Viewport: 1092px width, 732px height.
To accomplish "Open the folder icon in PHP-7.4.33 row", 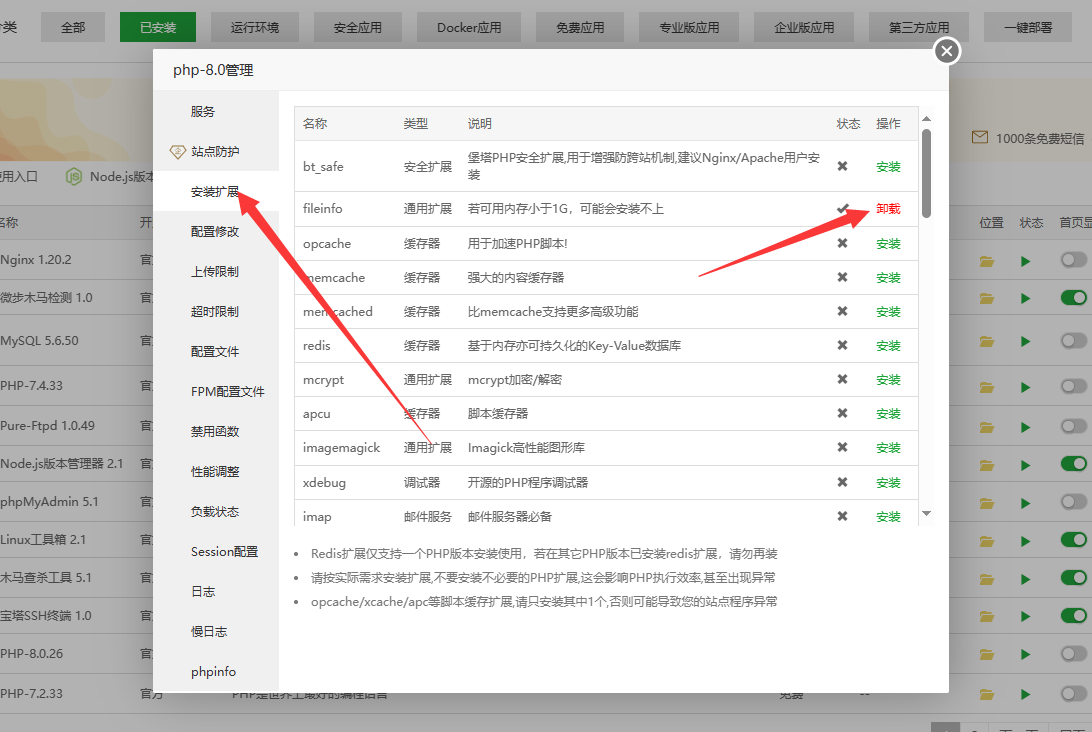I will coord(987,386).
